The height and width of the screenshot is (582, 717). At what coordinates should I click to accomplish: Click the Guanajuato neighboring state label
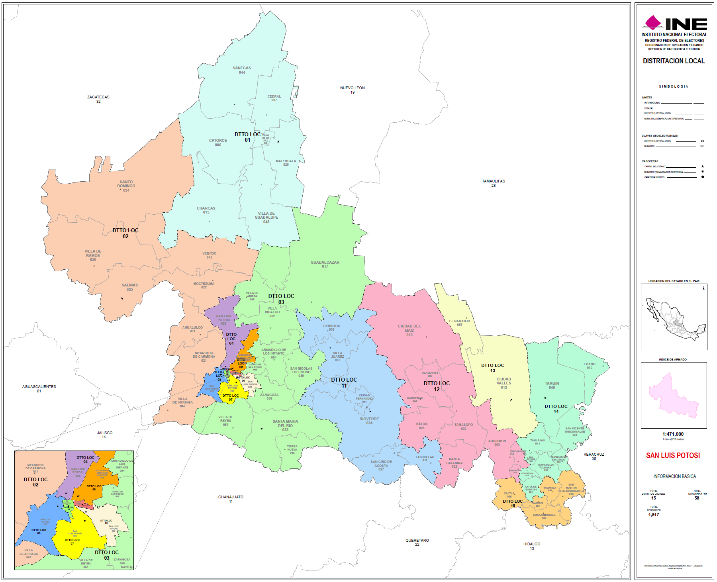pos(231,497)
